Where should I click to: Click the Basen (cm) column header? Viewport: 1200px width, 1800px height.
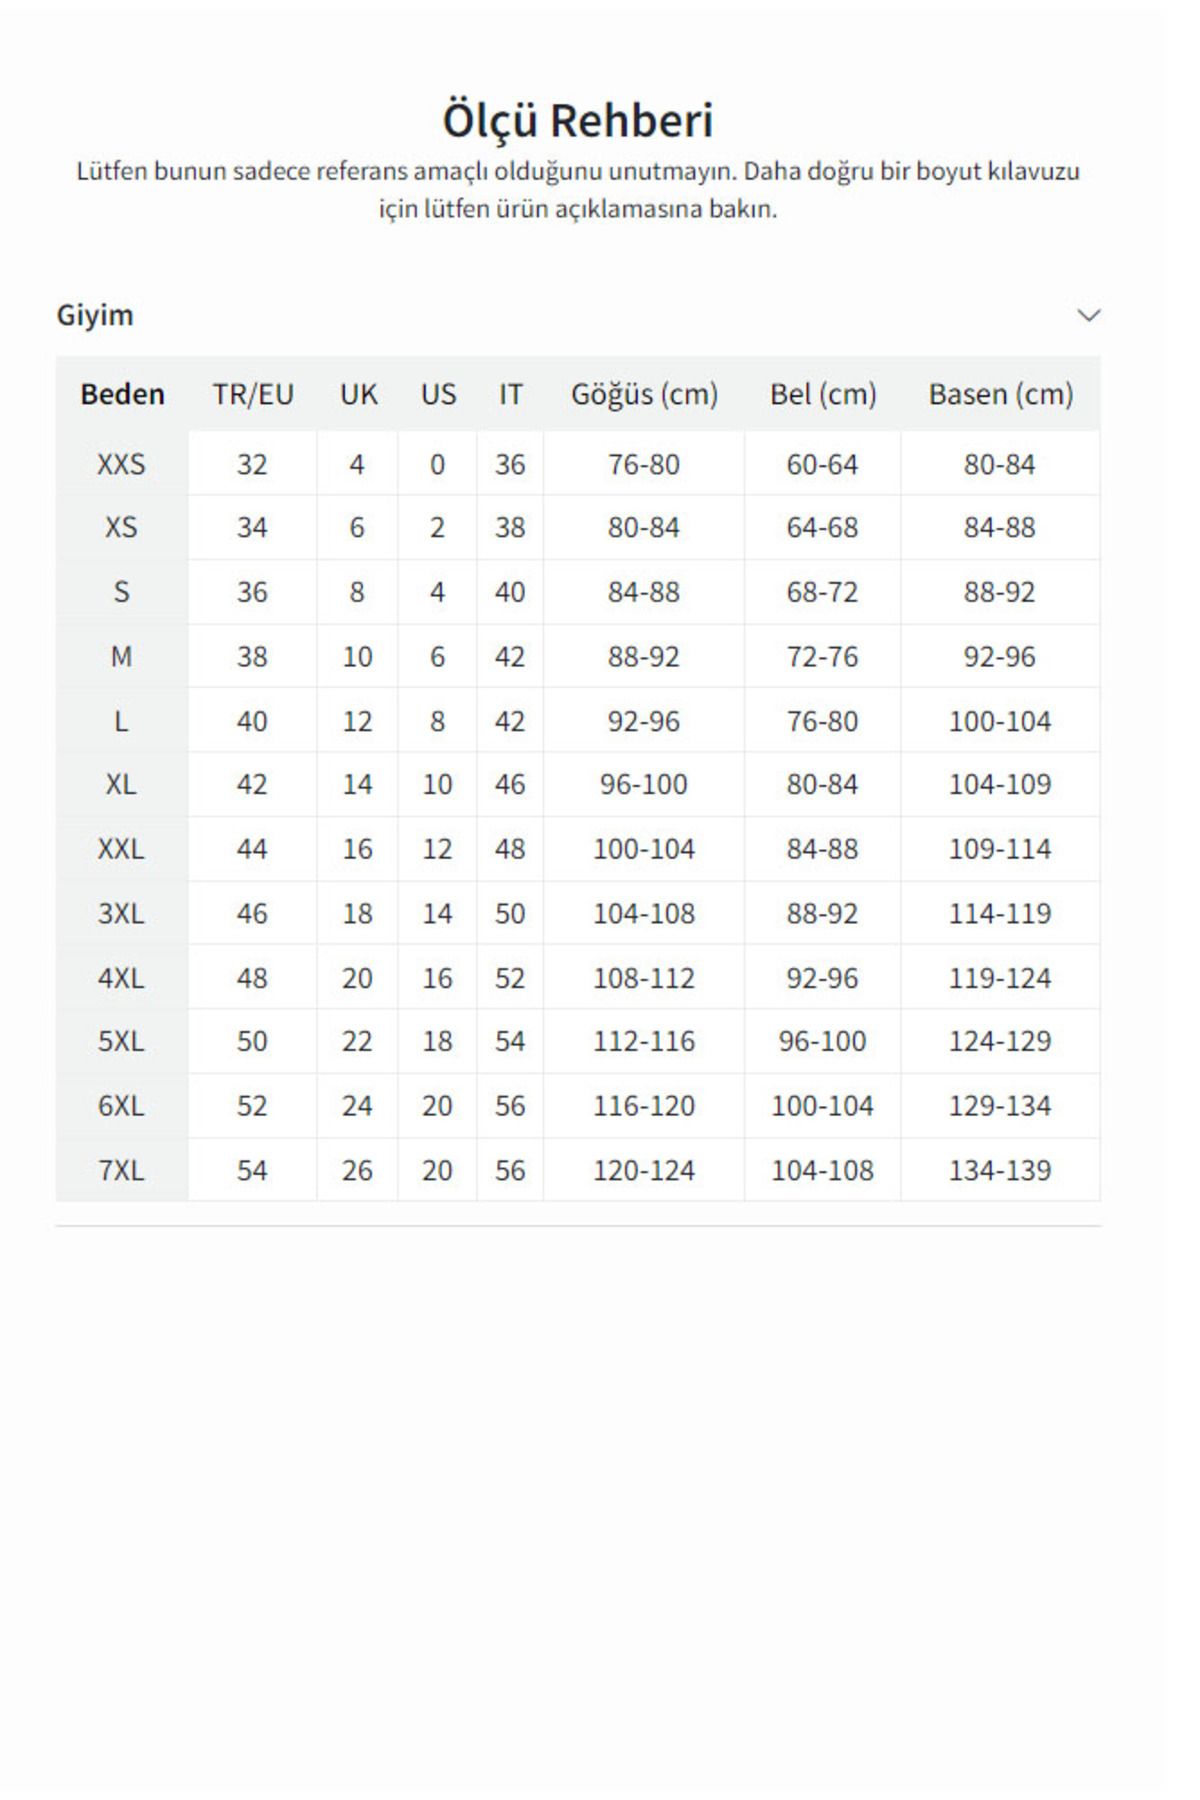(x=1000, y=394)
